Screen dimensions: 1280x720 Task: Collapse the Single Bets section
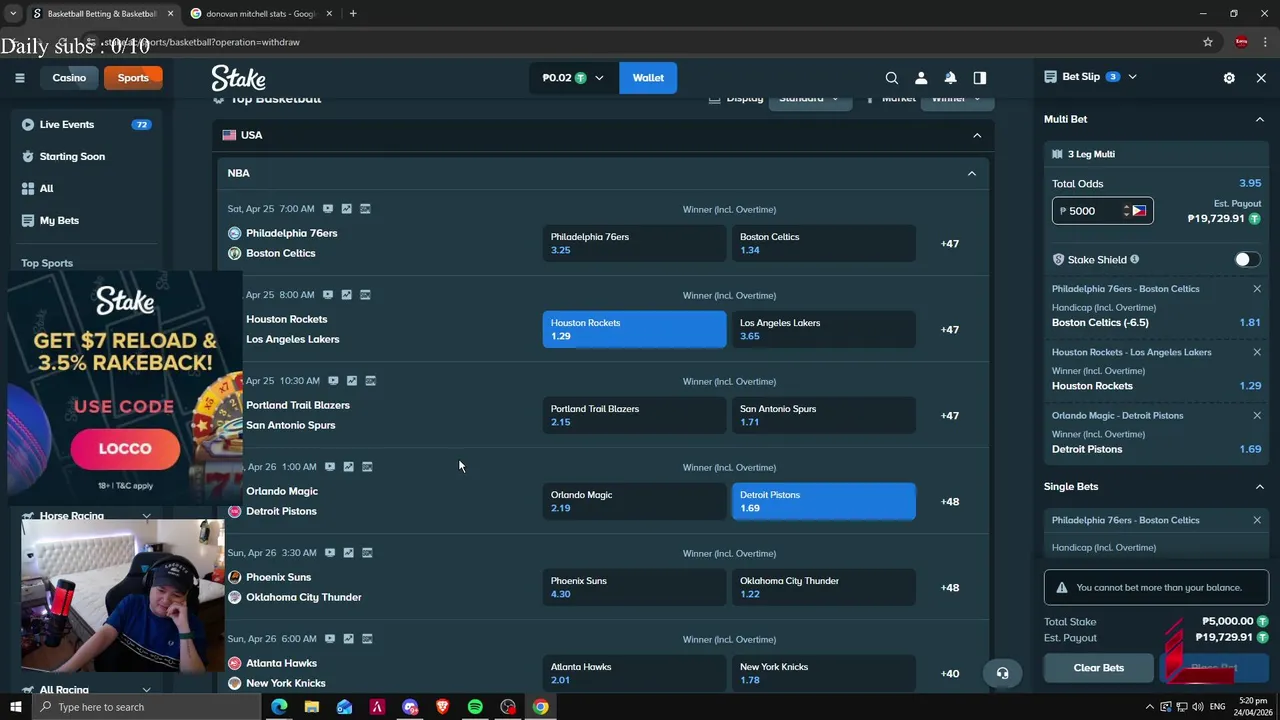pos(1259,487)
